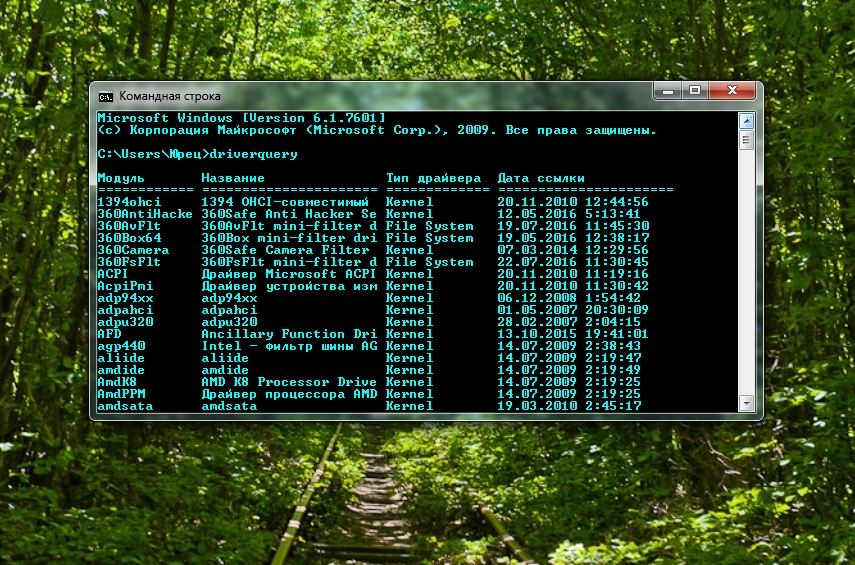The image size is (855, 565).
Task: Click 'aliide' in the Модуль column
Action: 121,358
